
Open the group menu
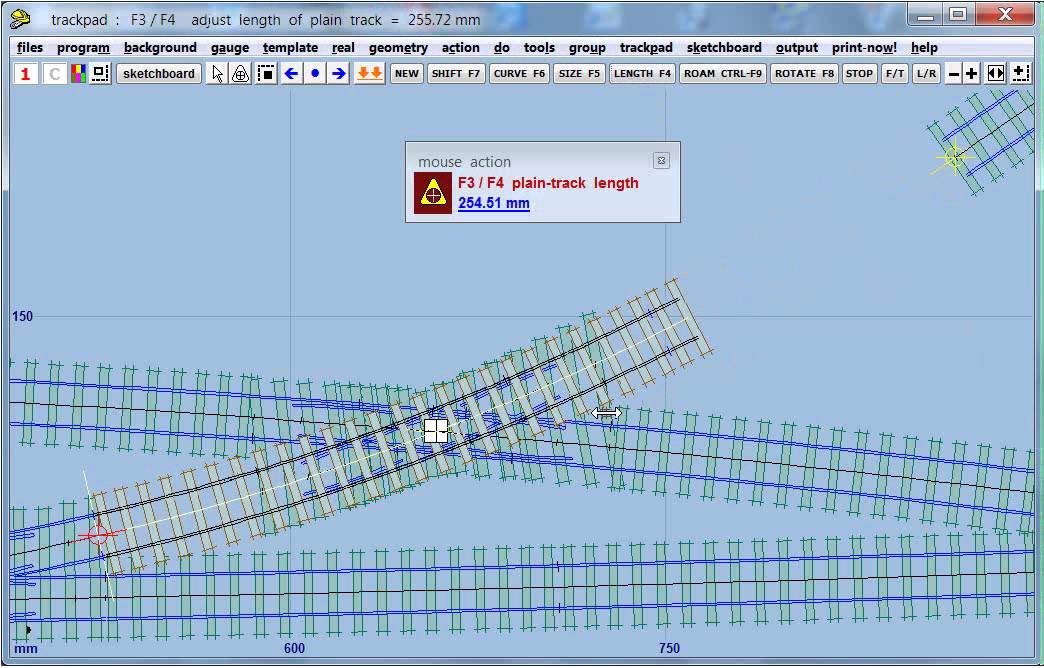[587, 47]
